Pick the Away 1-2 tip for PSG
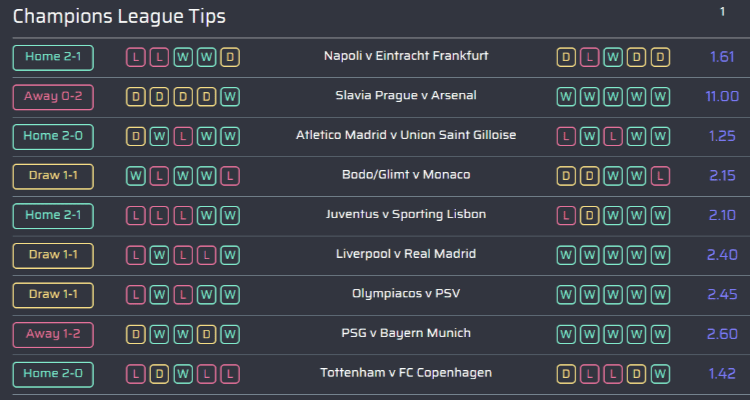 (x=53, y=334)
